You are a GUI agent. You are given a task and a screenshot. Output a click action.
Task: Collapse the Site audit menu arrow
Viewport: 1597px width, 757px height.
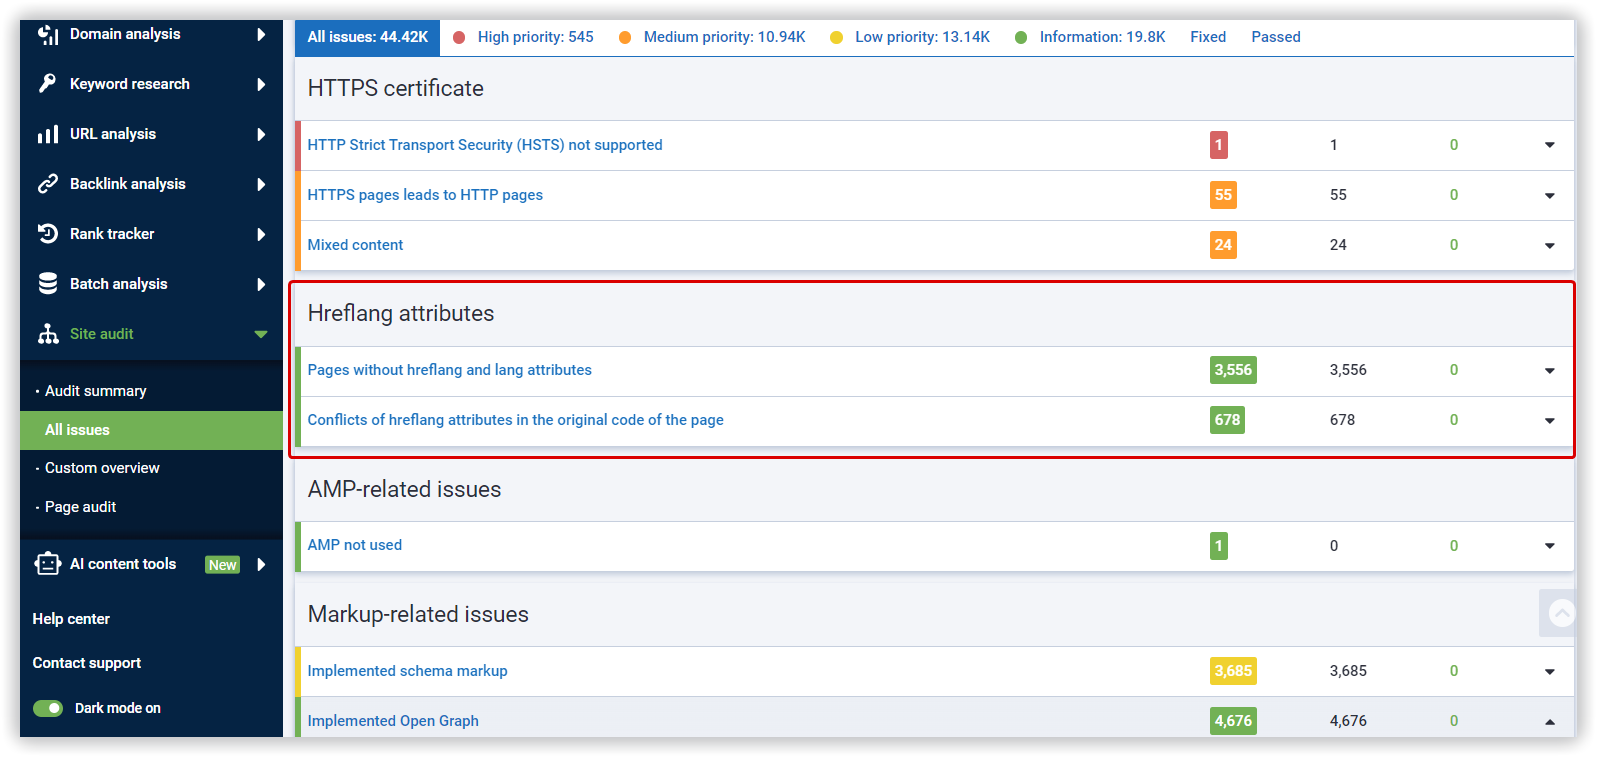tap(261, 334)
